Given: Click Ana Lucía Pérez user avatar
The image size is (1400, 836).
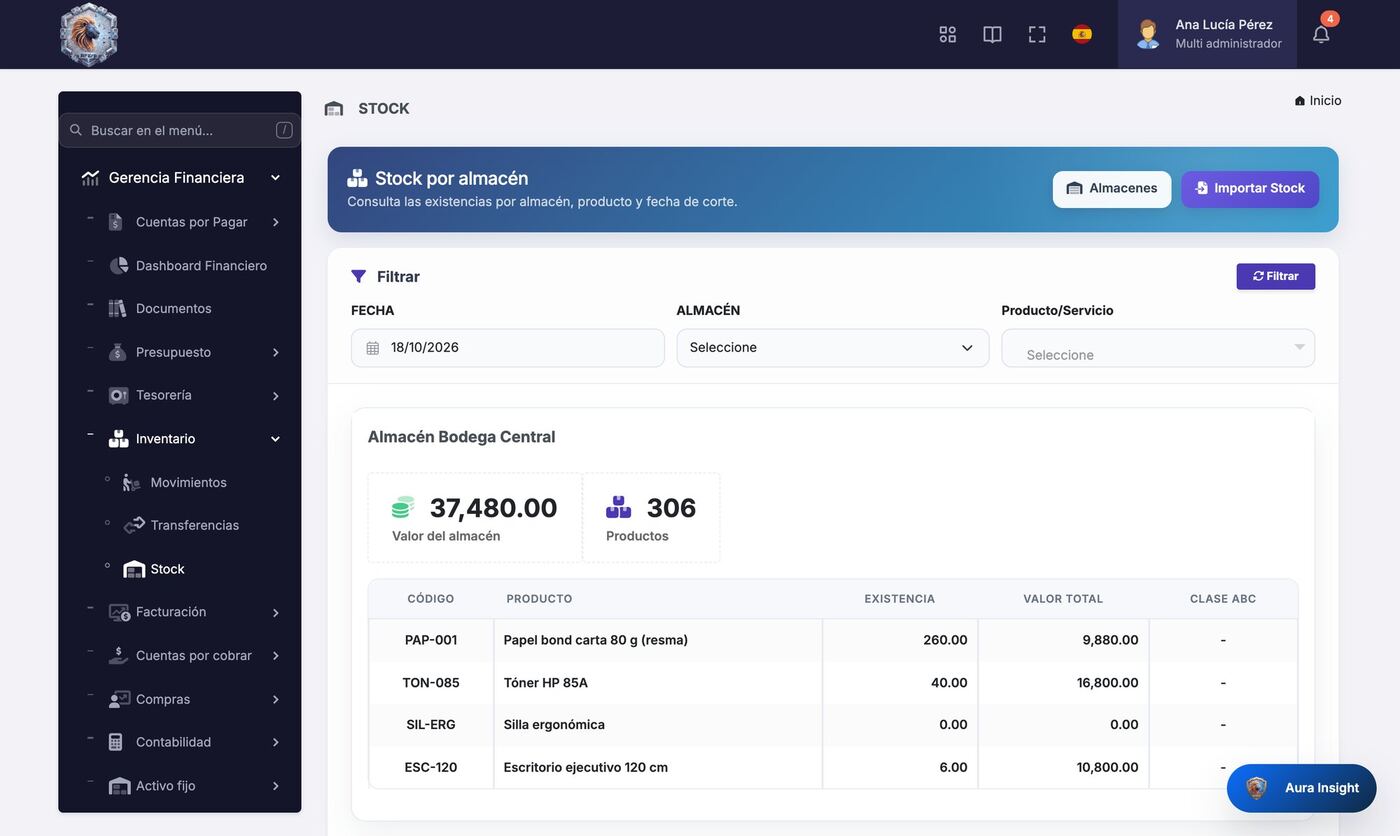Looking at the screenshot, I should click(x=1148, y=34).
